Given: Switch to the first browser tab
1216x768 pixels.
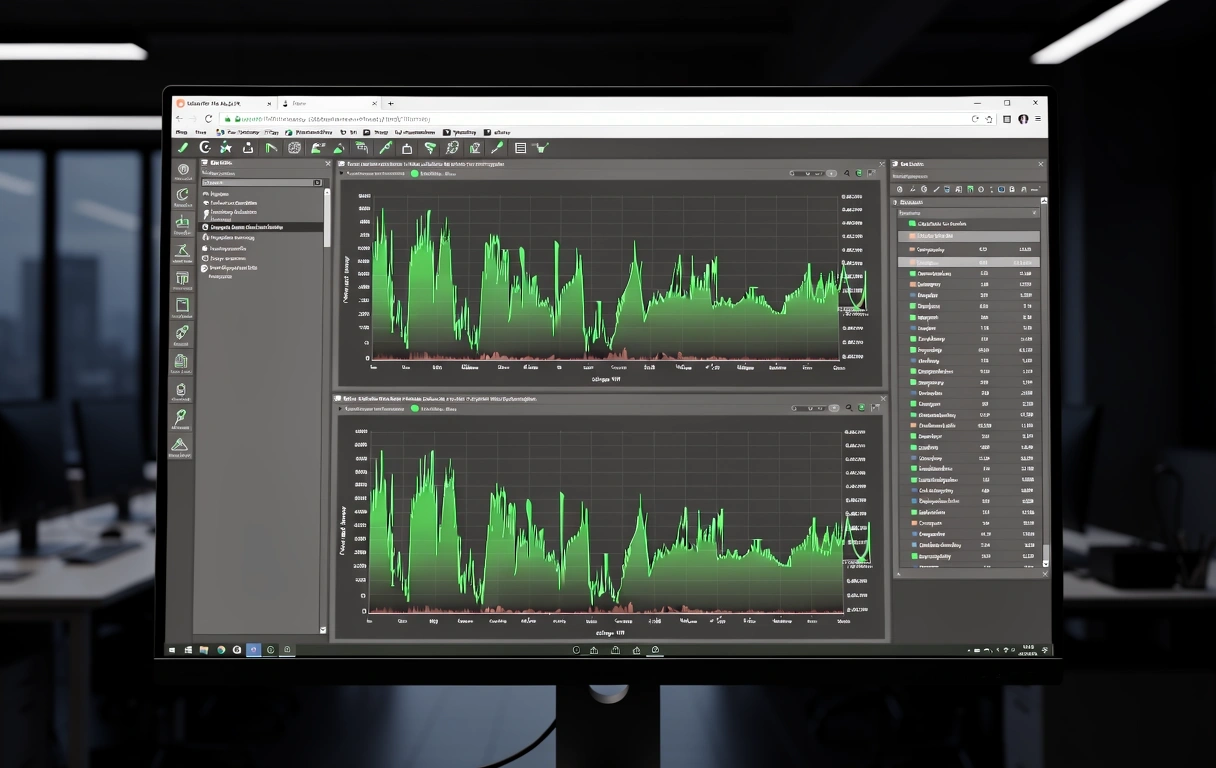Looking at the screenshot, I should [x=222, y=103].
